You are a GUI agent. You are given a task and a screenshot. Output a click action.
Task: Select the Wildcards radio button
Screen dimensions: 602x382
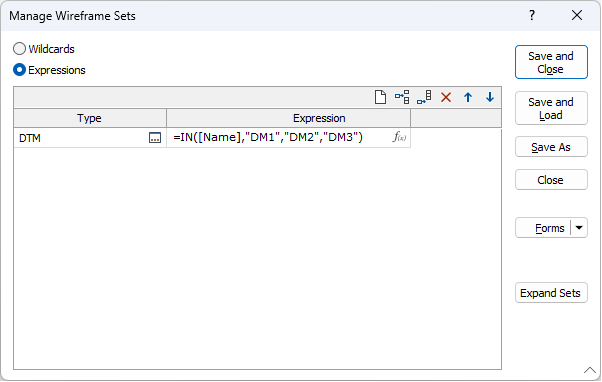[x=19, y=49]
